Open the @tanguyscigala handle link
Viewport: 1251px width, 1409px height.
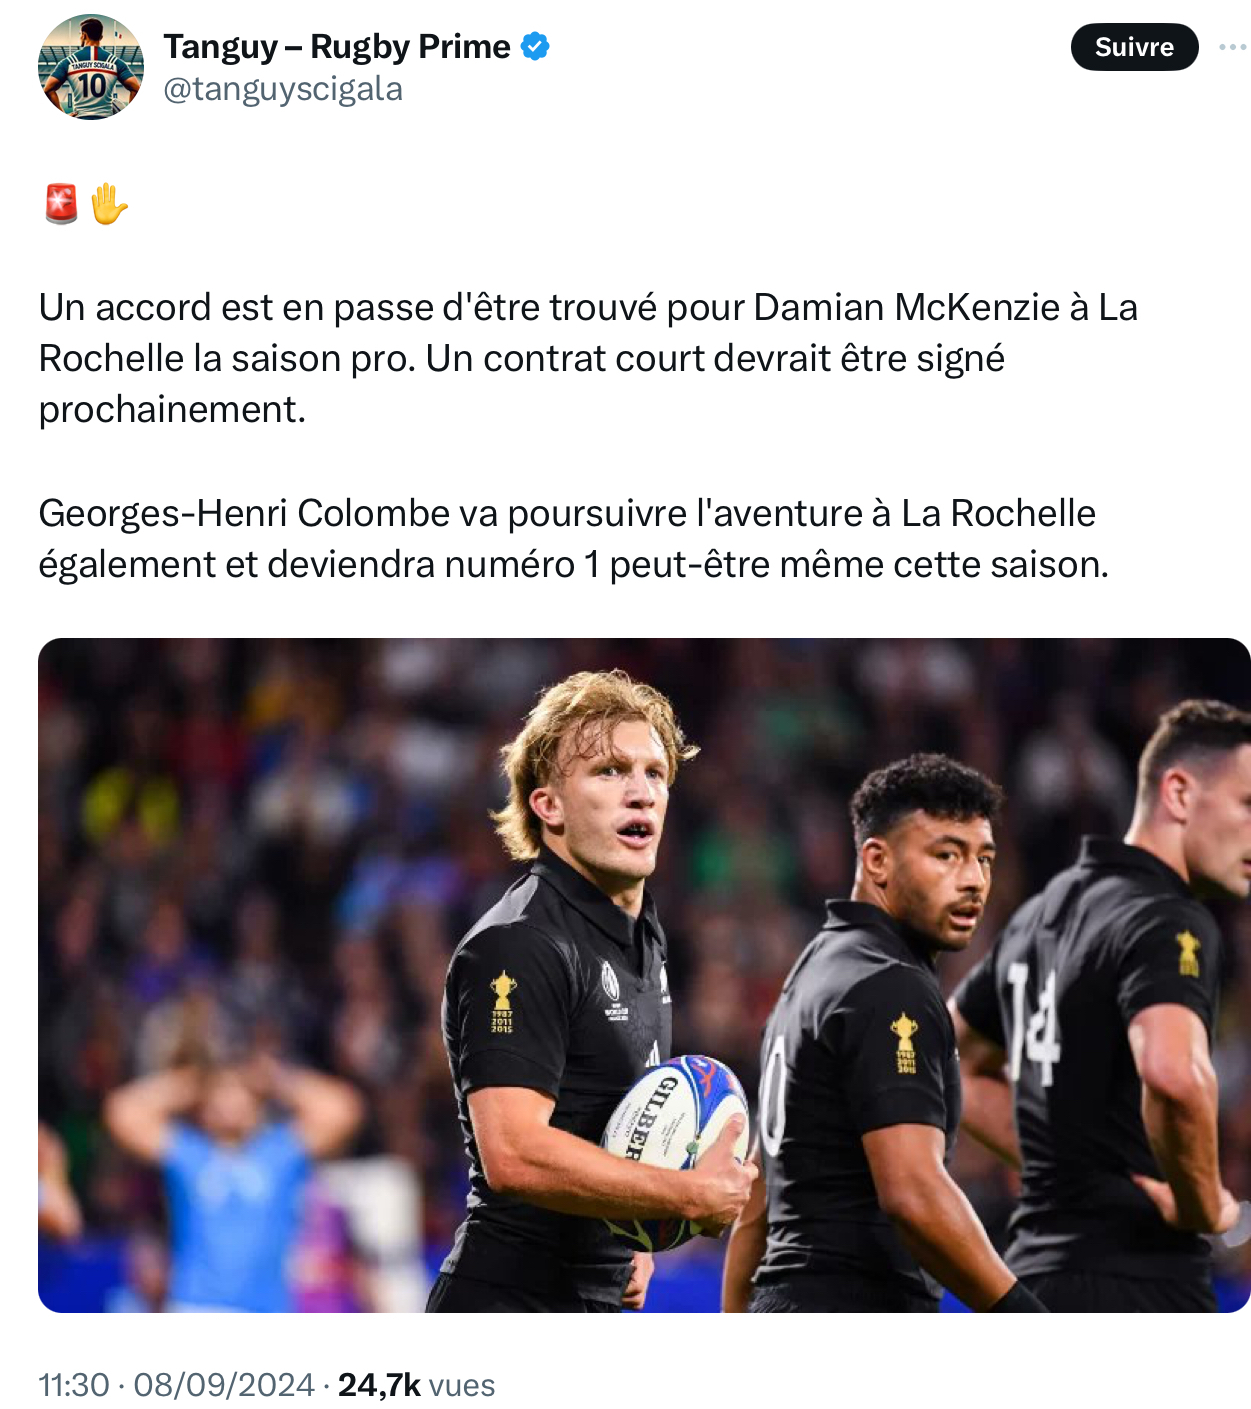282,89
